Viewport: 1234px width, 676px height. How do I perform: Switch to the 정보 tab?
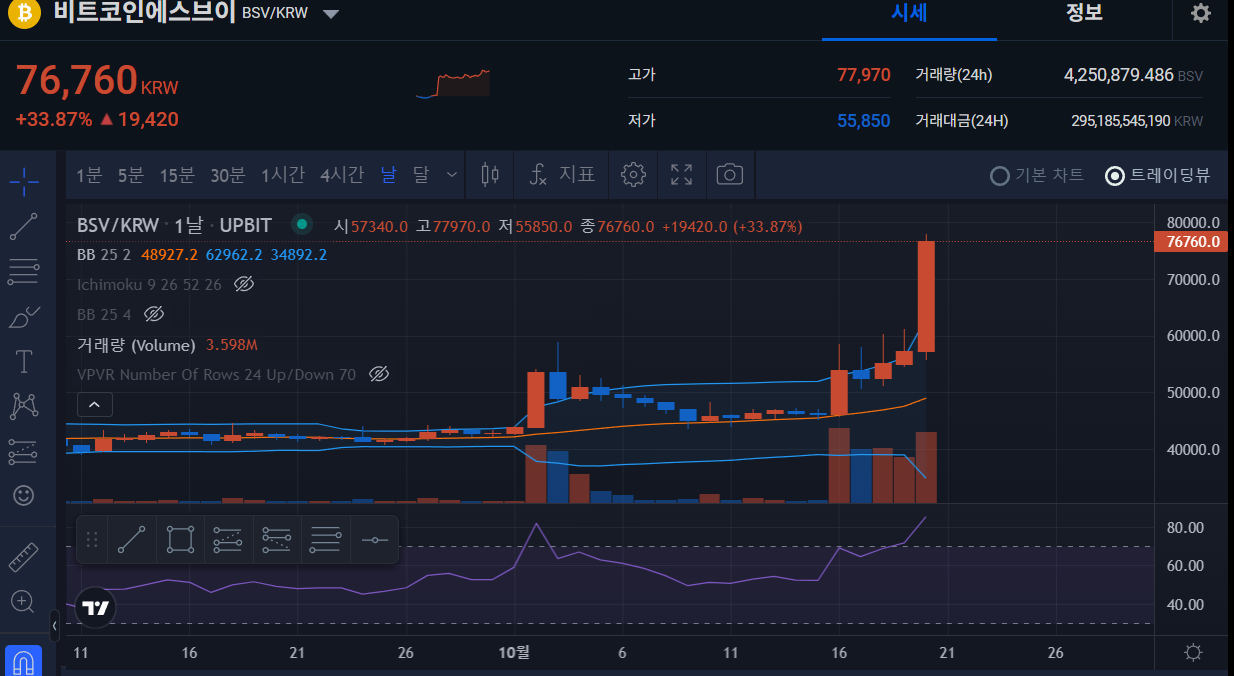tap(1084, 13)
